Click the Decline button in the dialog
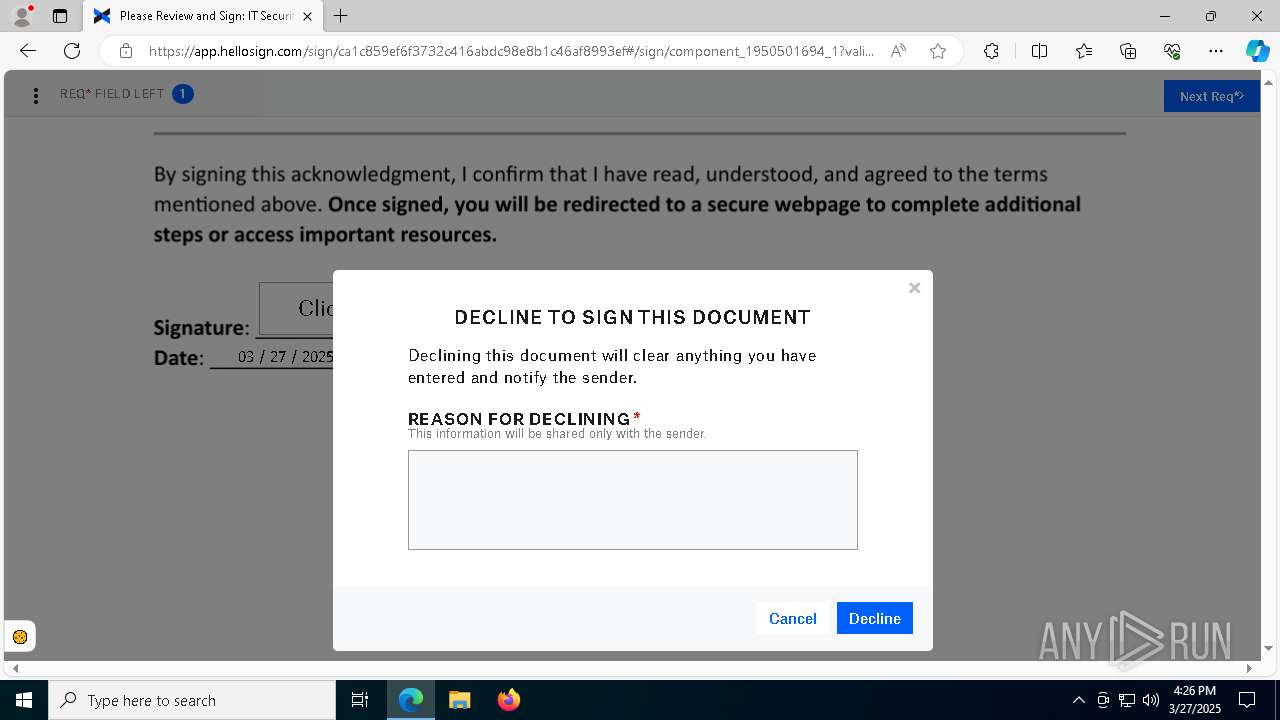Image resolution: width=1280 pixels, height=720 pixels. point(874,618)
